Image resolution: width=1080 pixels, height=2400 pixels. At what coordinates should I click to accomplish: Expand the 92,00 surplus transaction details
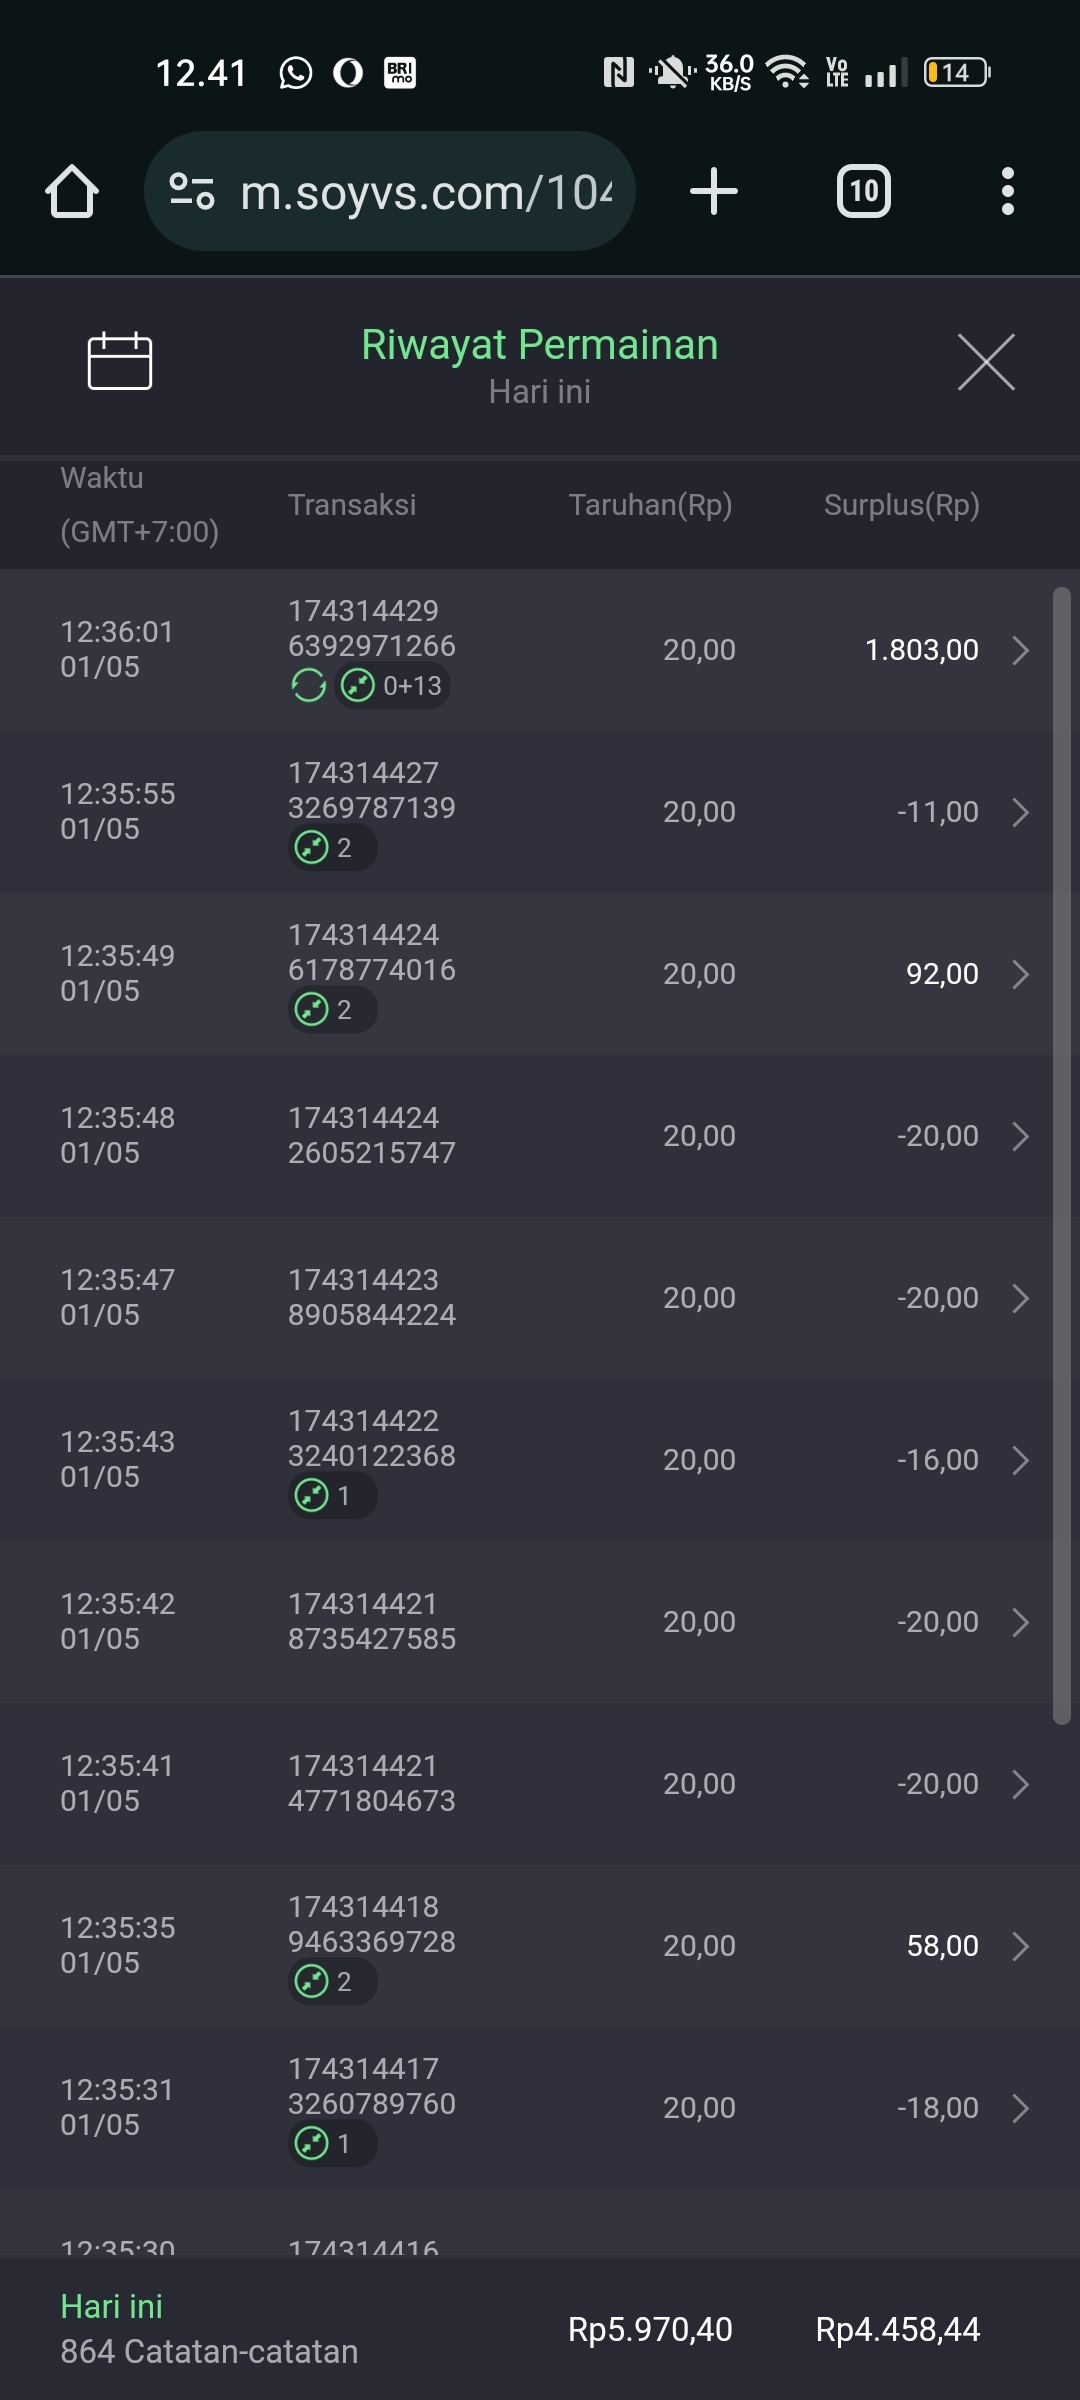[x=1020, y=974]
